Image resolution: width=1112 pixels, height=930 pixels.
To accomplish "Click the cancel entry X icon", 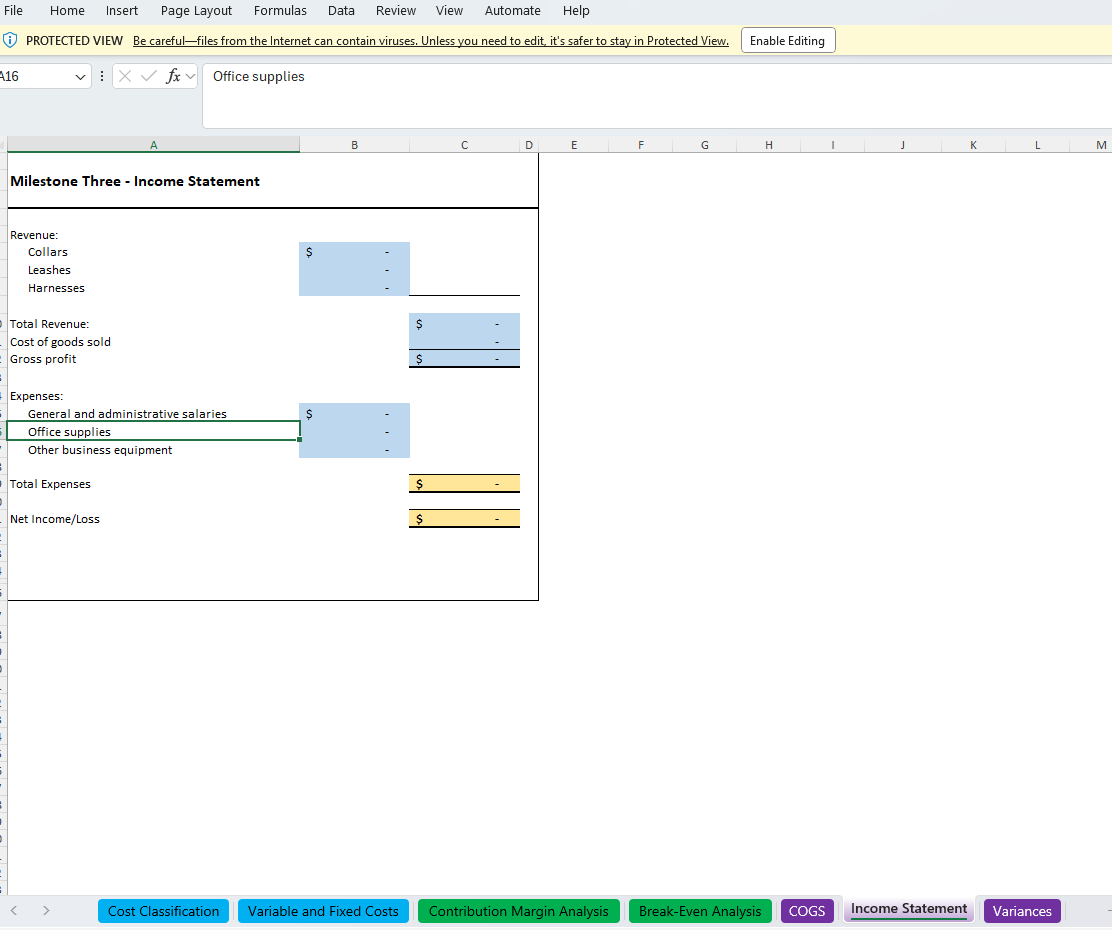I will [x=125, y=76].
